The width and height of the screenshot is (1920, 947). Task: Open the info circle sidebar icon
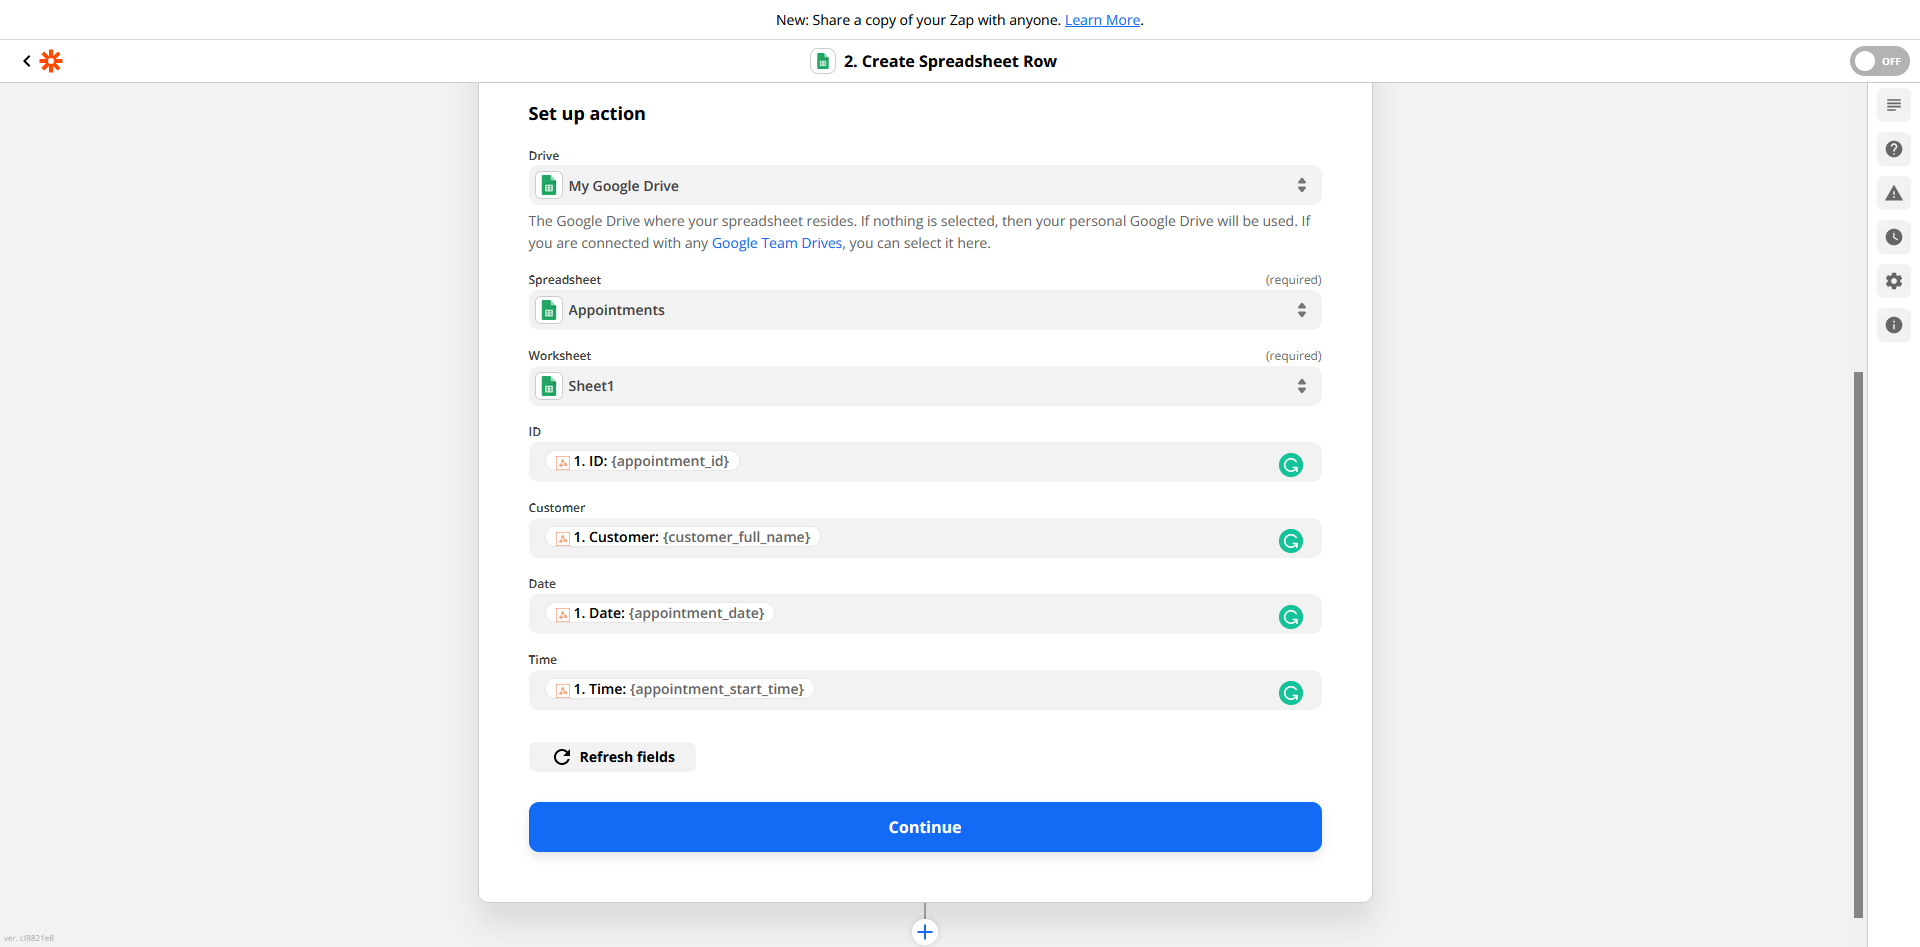coord(1894,325)
